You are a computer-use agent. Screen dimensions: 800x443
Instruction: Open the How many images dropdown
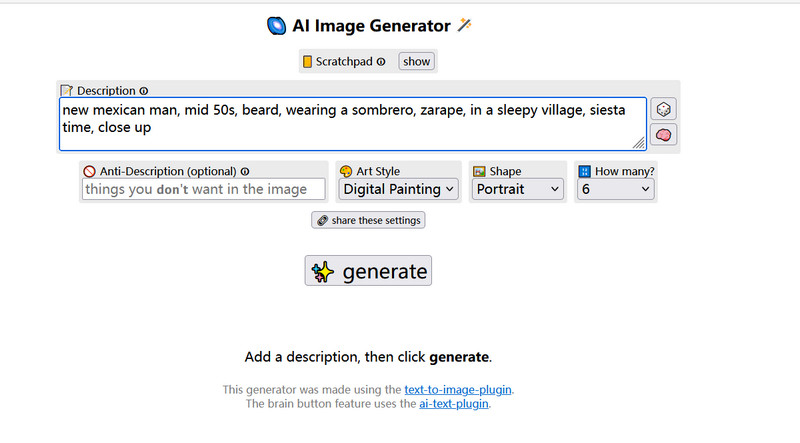point(616,189)
